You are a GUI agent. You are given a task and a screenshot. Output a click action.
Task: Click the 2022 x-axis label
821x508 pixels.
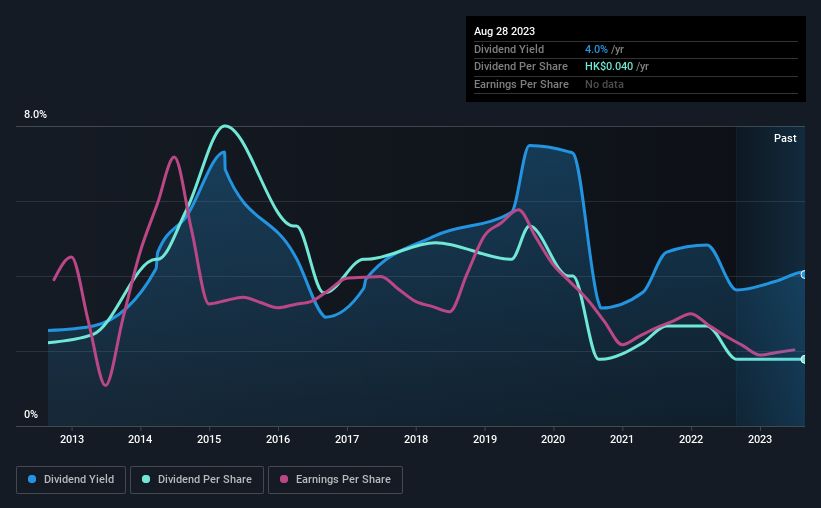(691, 439)
